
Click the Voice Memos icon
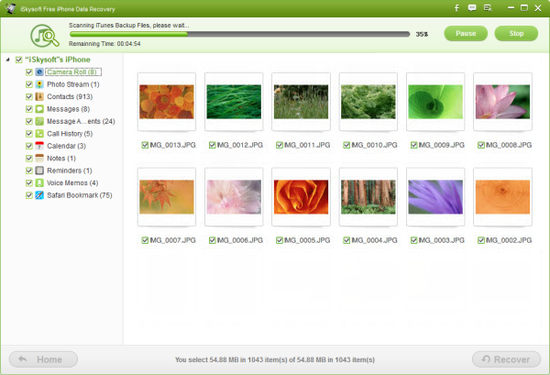(x=40, y=183)
